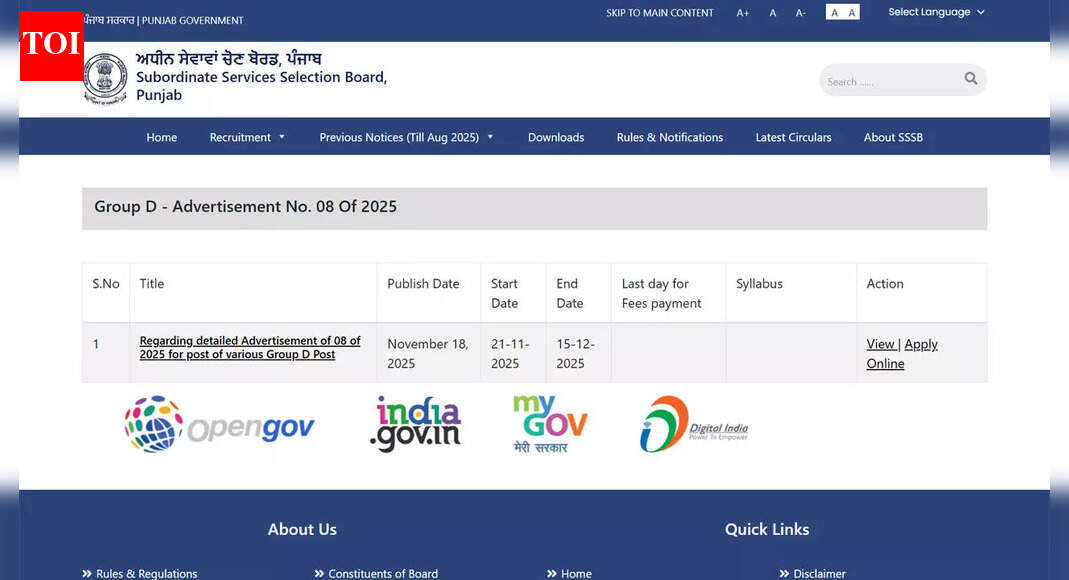This screenshot has height=580, width=1069.
Task: Click the search magnifier icon
Action: (x=970, y=78)
